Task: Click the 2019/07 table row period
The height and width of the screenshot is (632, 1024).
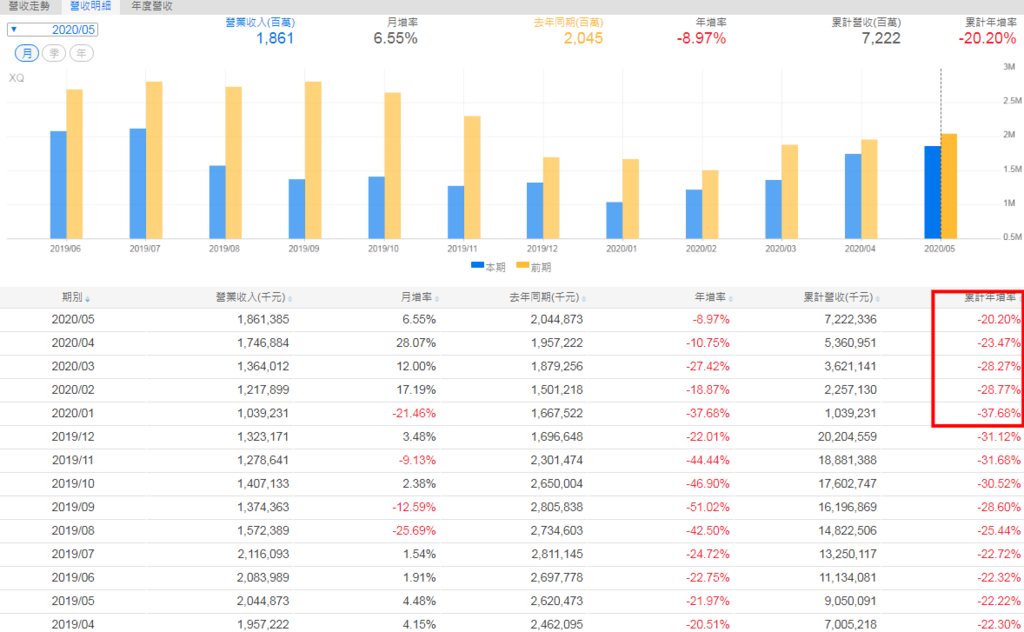Action: (x=73, y=554)
